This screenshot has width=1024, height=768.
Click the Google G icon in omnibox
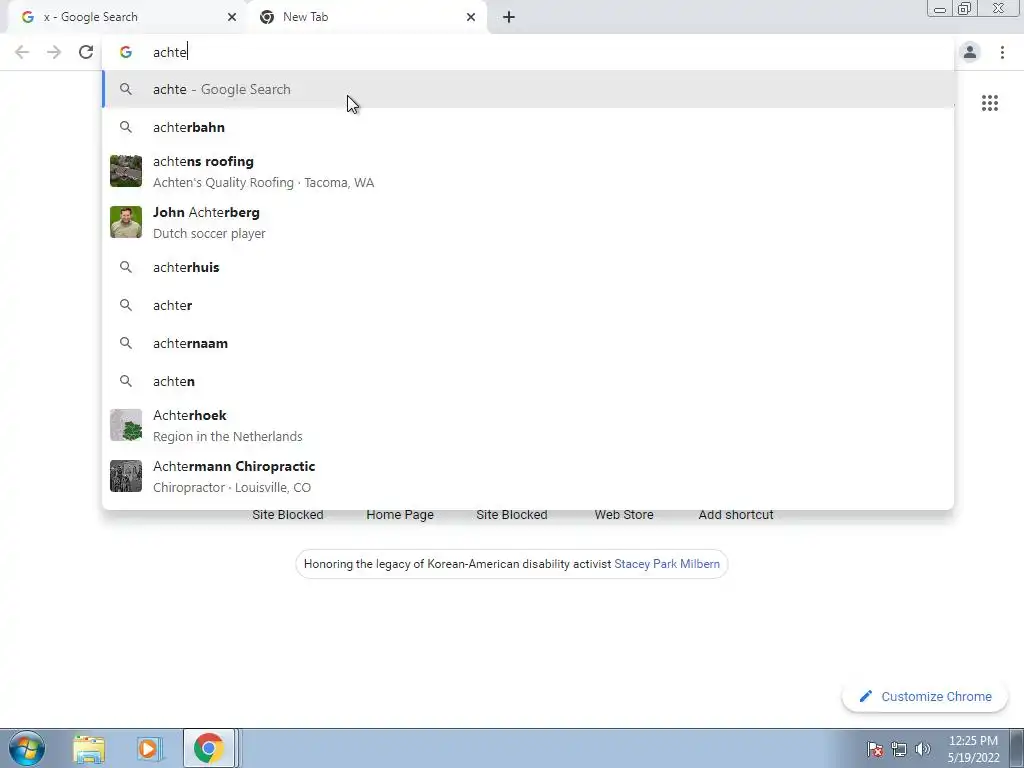(125, 52)
